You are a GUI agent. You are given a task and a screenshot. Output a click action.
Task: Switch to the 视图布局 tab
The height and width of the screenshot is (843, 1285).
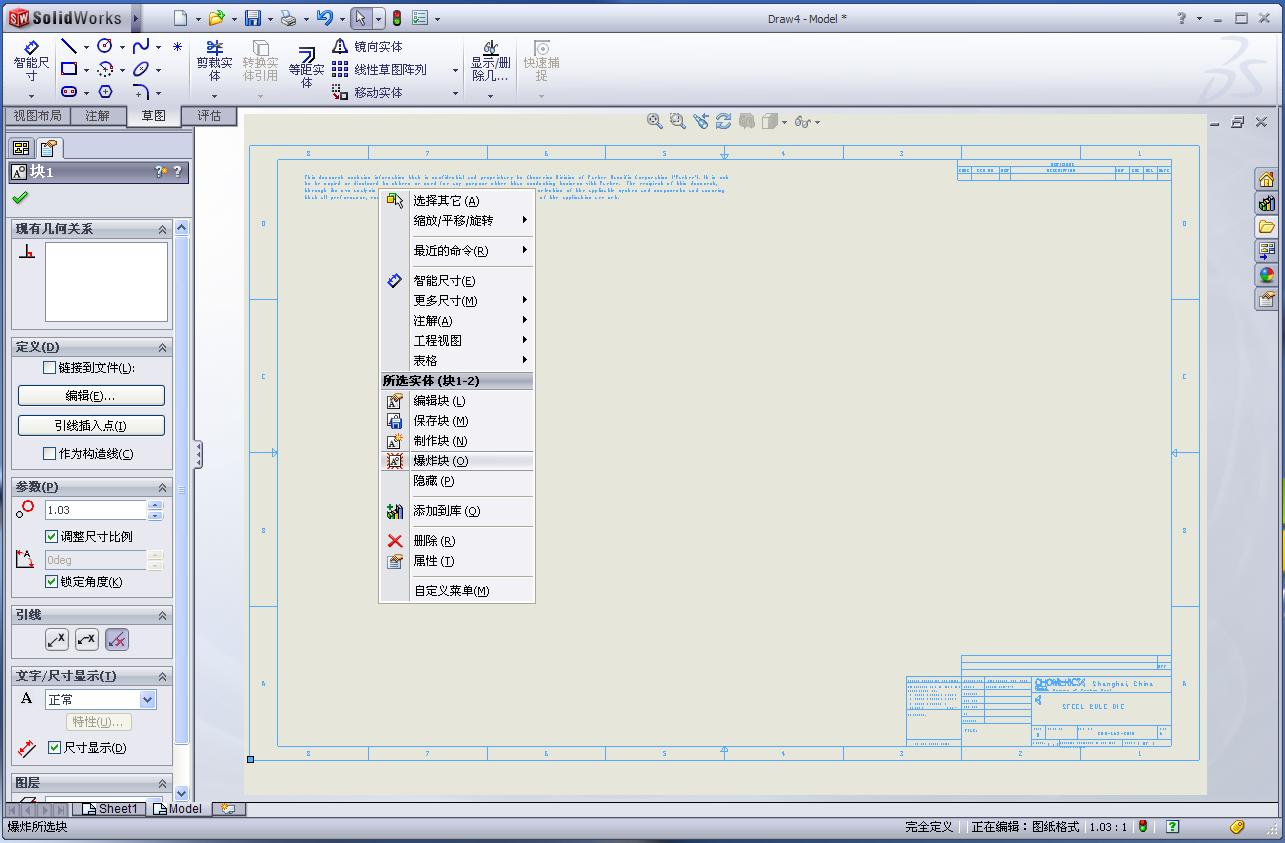tap(37, 116)
